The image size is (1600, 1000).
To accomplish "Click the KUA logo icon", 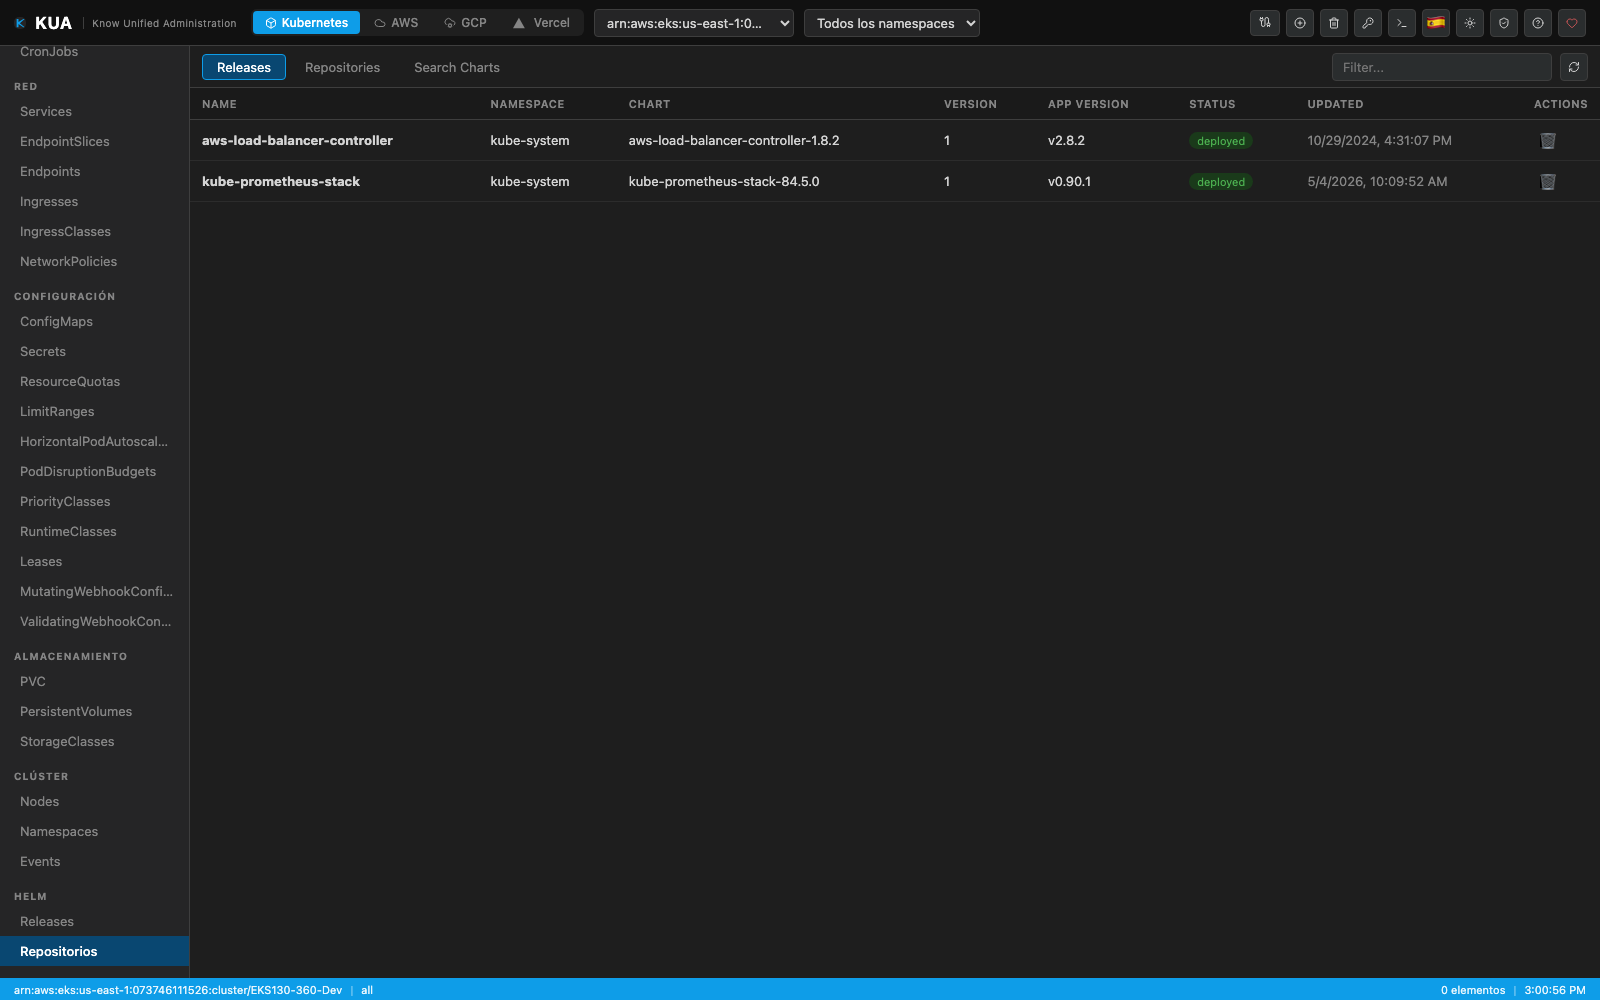I will pyautogui.click(x=20, y=23).
